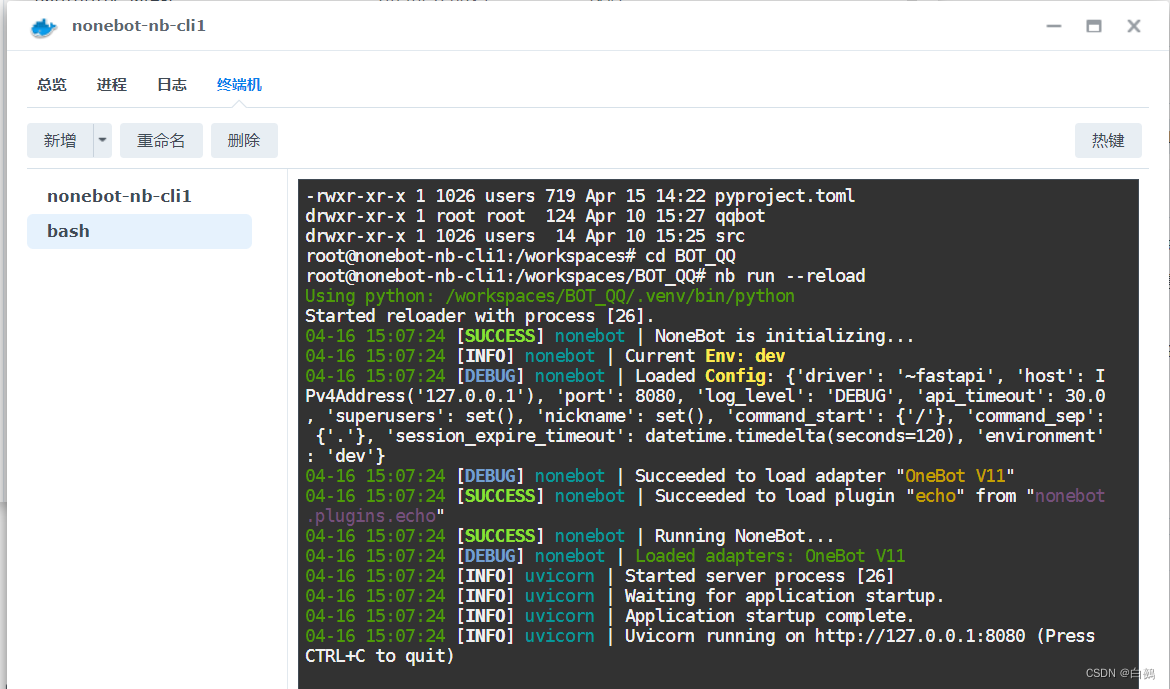Image resolution: width=1170 pixels, height=689 pixels.
Task: Click the http://127.0.0.1:8080 address in terminal
Action: tap(919, 636)
